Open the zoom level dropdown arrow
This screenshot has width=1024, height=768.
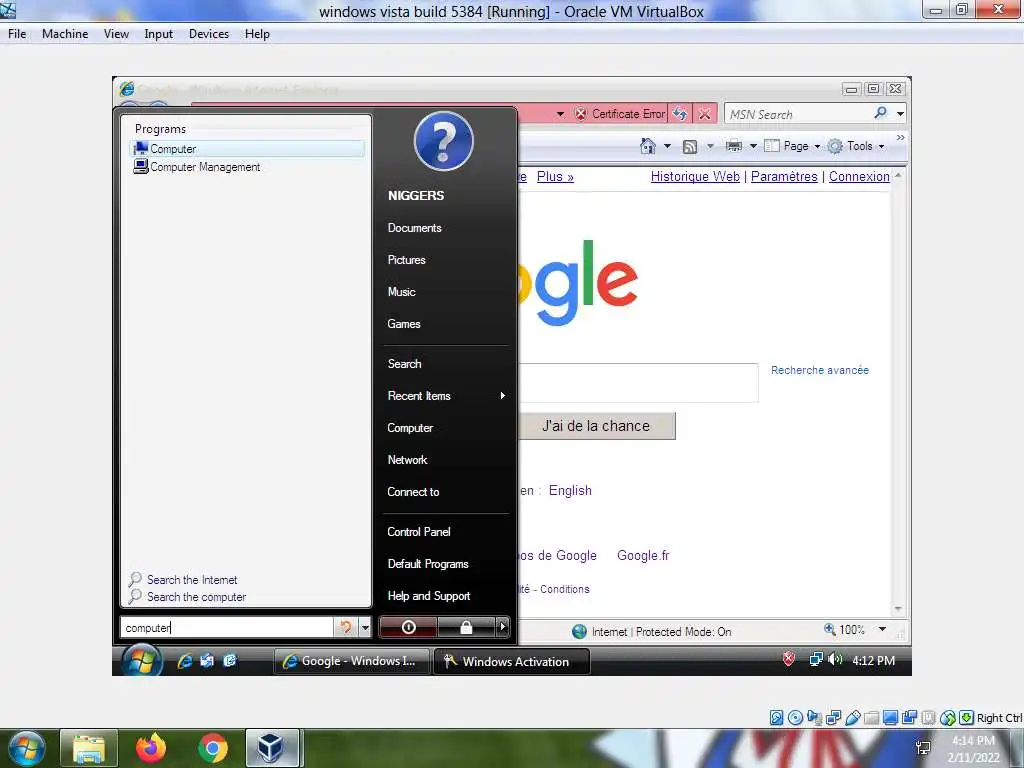pos(882,630)
